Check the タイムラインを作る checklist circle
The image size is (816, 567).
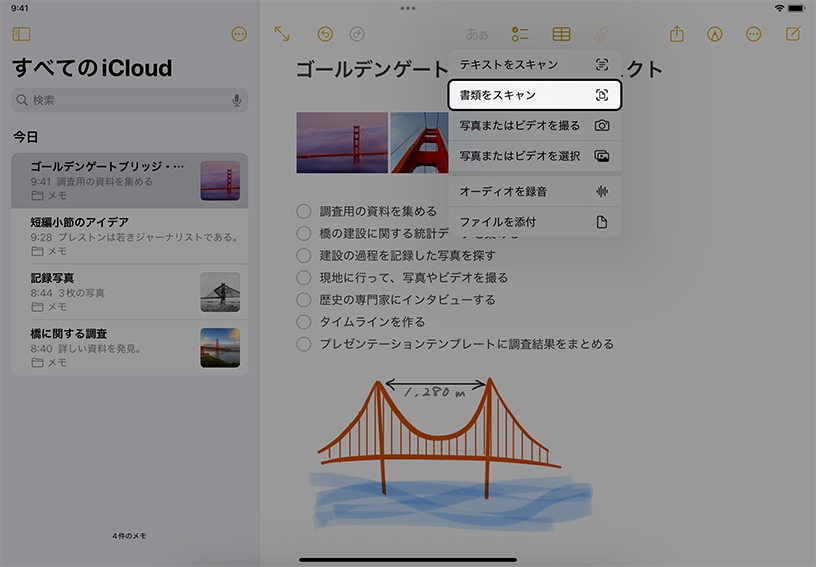pos(304,322)
